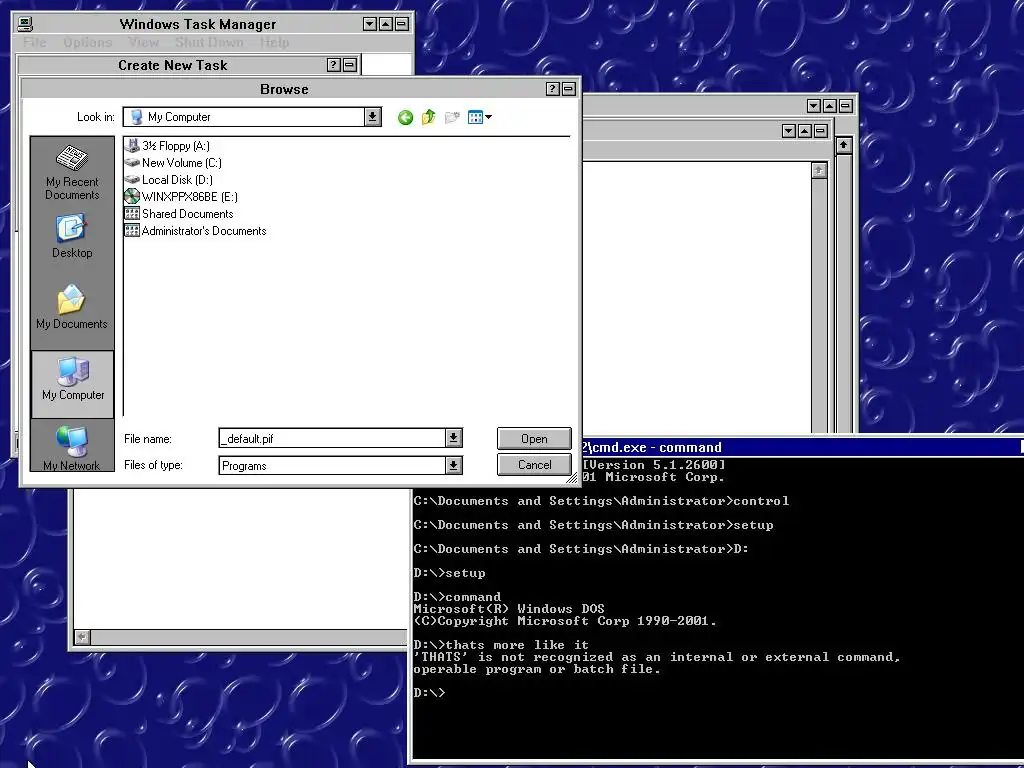1024x768 pixels.
Task: Select My Documents in the places bar
Action: click(72, 307)
